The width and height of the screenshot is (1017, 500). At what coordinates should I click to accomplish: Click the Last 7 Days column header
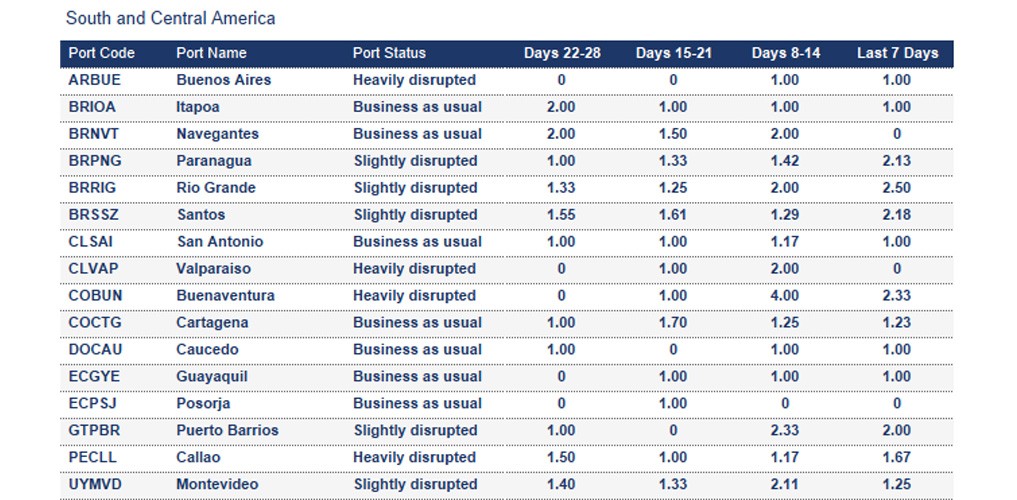(897, 53)
